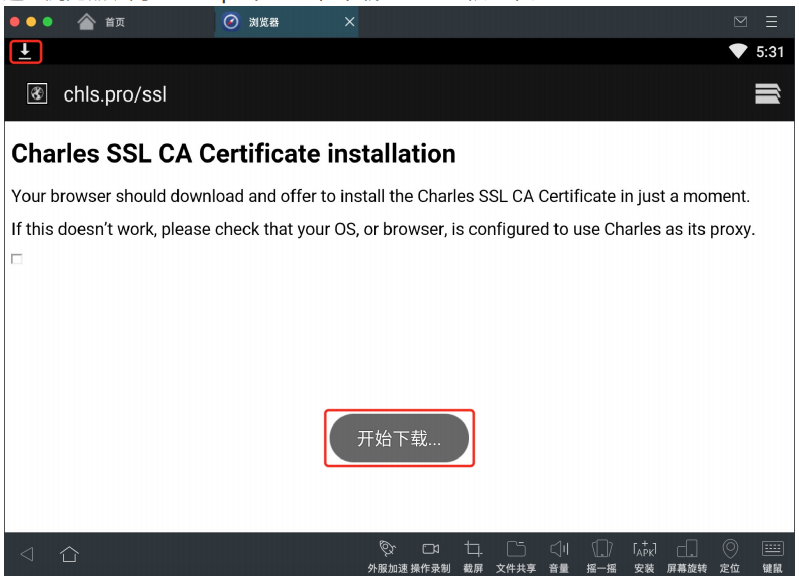Image resolution: width=799 pixels, height=581 pixels.
Task: Open the mail envelope icon in title bar
Action: point(740,21)
